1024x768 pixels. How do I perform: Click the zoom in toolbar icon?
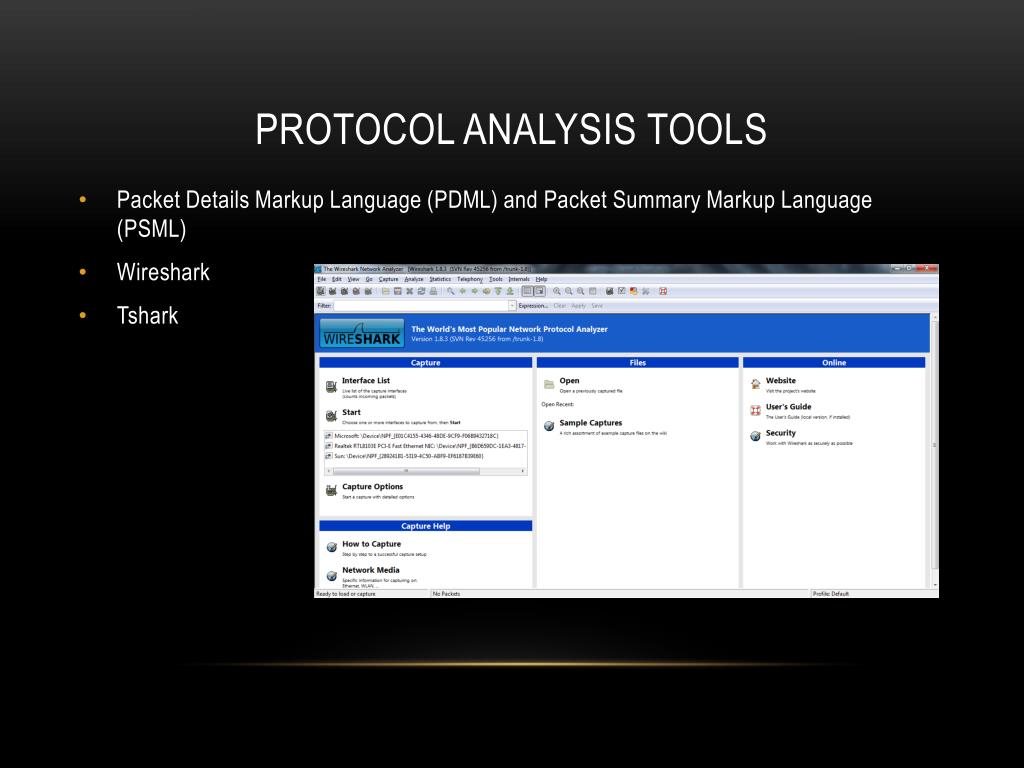[x=556, y=291]
